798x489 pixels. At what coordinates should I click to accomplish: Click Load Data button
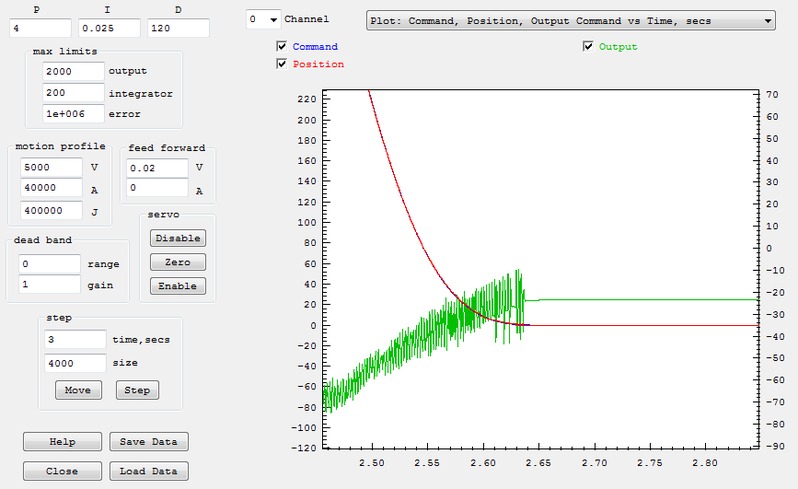[x=147, y=471]
